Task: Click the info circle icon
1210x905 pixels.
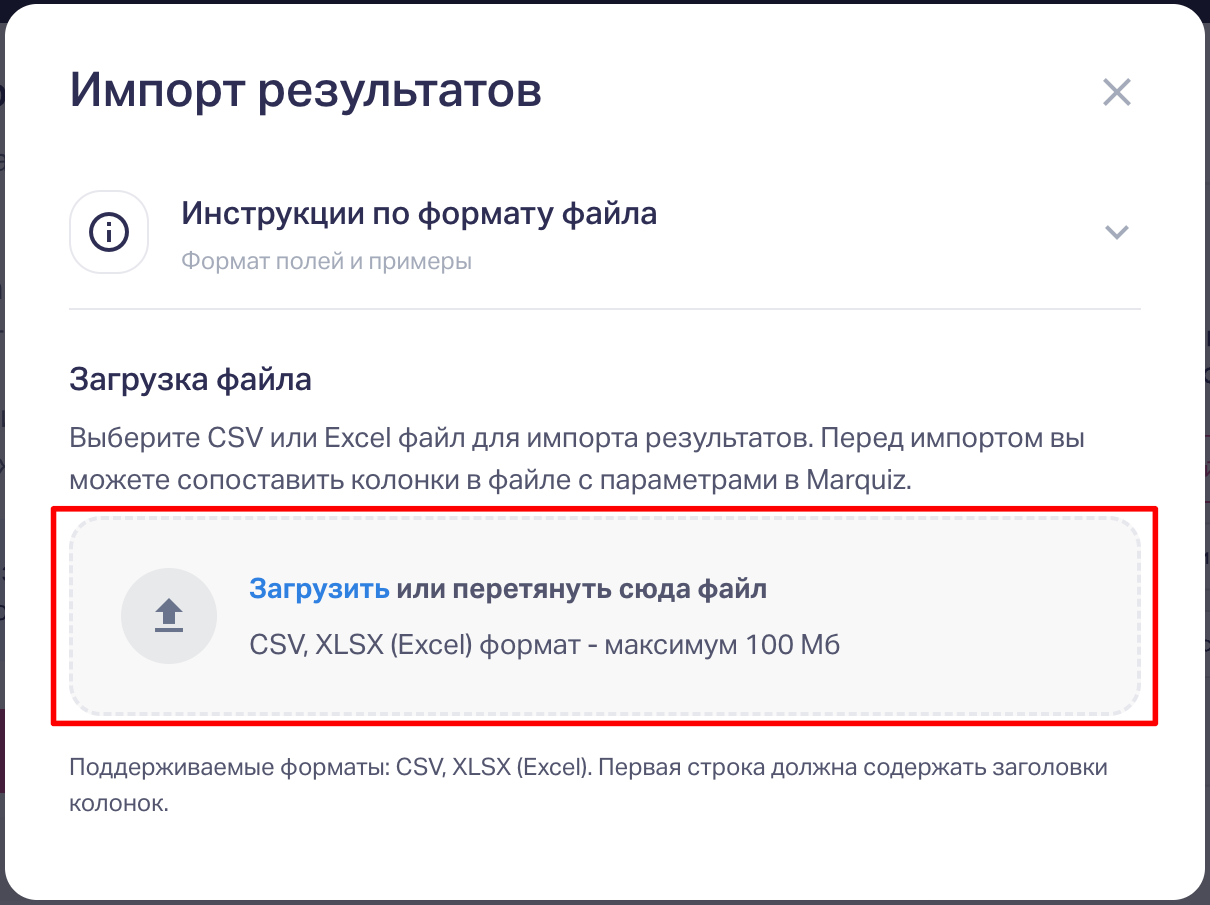Action: 109,232
